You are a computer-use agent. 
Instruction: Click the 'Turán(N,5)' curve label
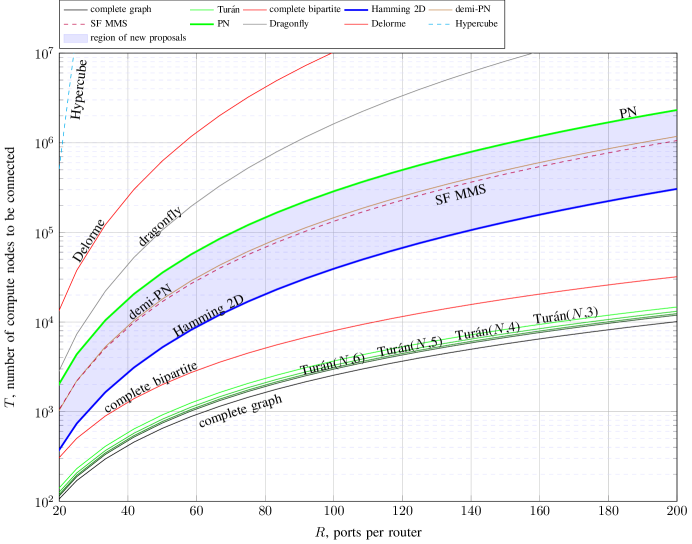point(410,347)
